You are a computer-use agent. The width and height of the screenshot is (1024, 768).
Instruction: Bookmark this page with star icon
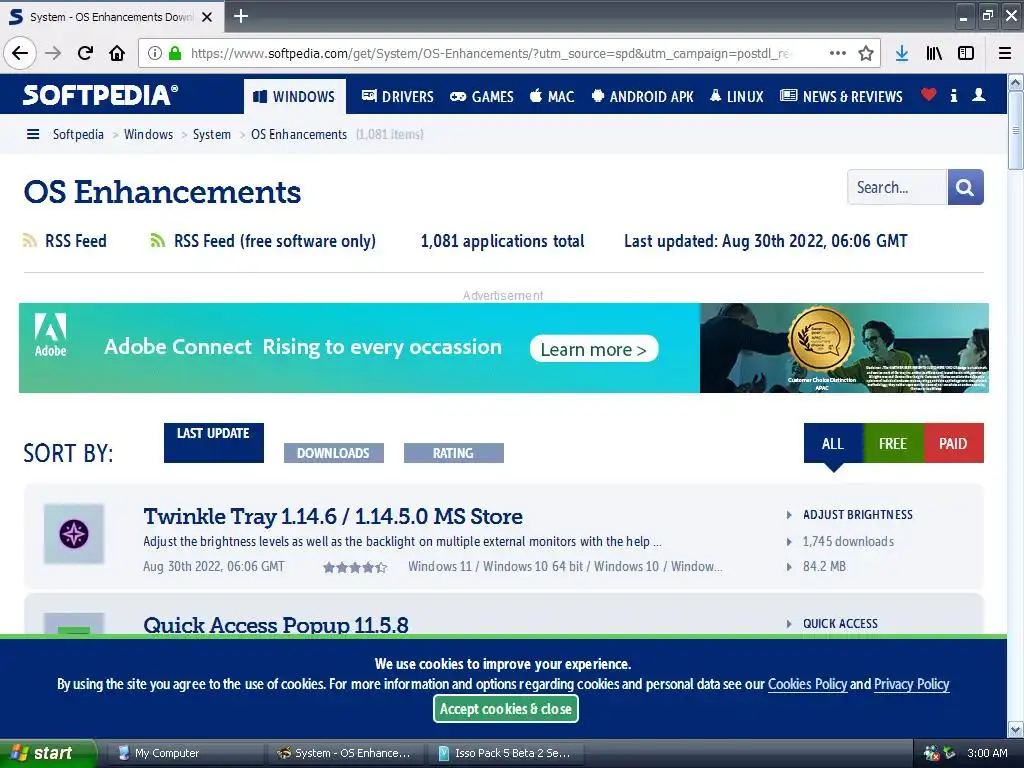point(866,54)
